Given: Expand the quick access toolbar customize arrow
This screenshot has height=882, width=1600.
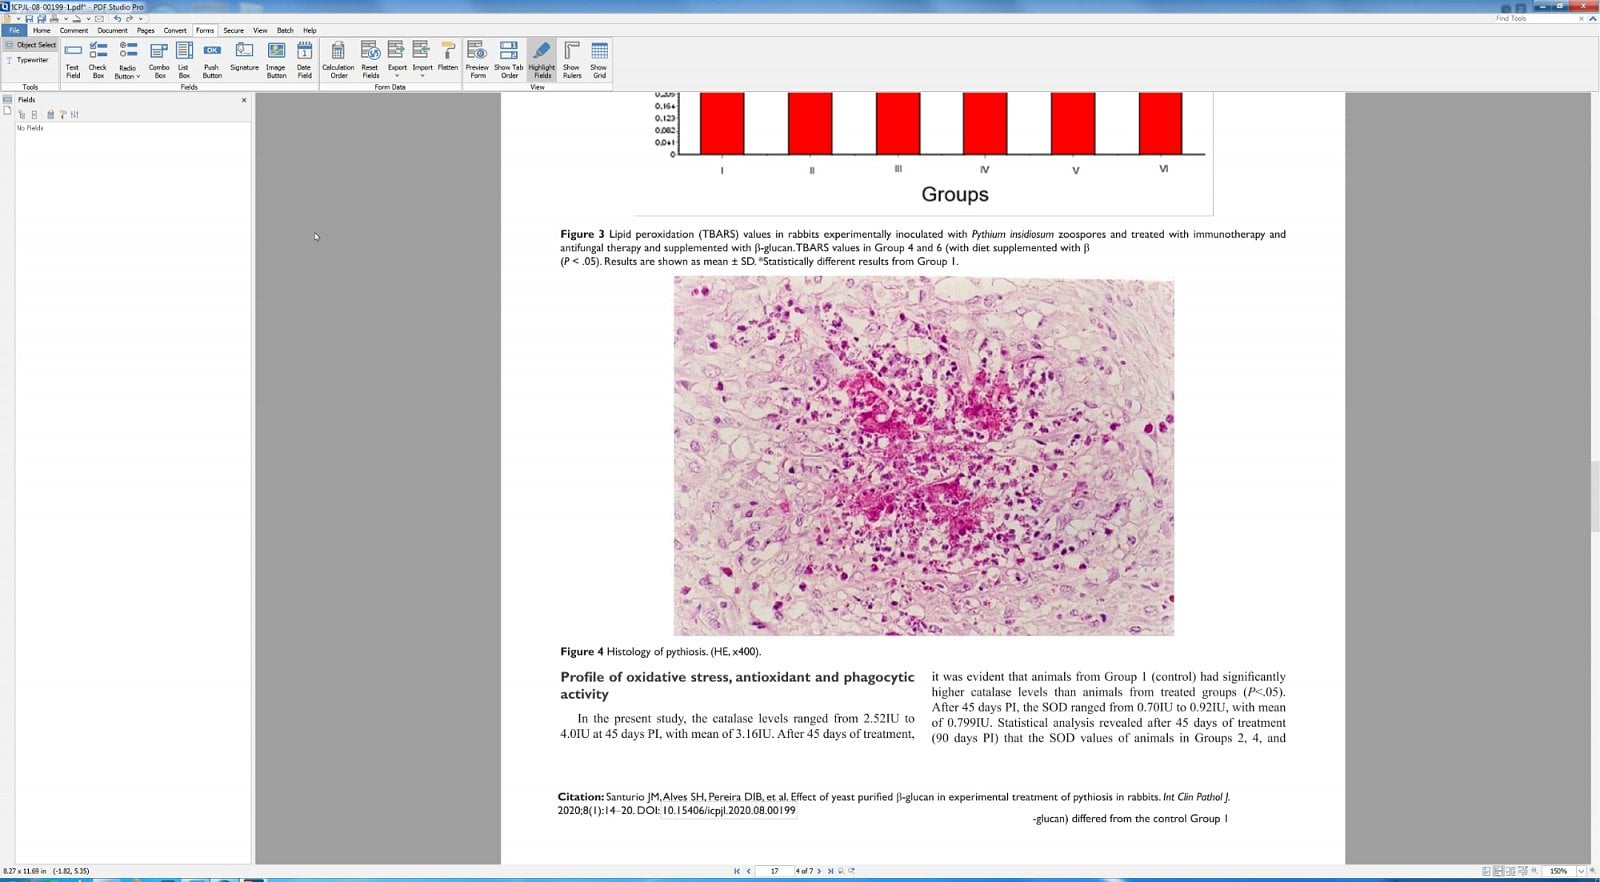Looking at the screenshot, I should (x=141, y=19).
